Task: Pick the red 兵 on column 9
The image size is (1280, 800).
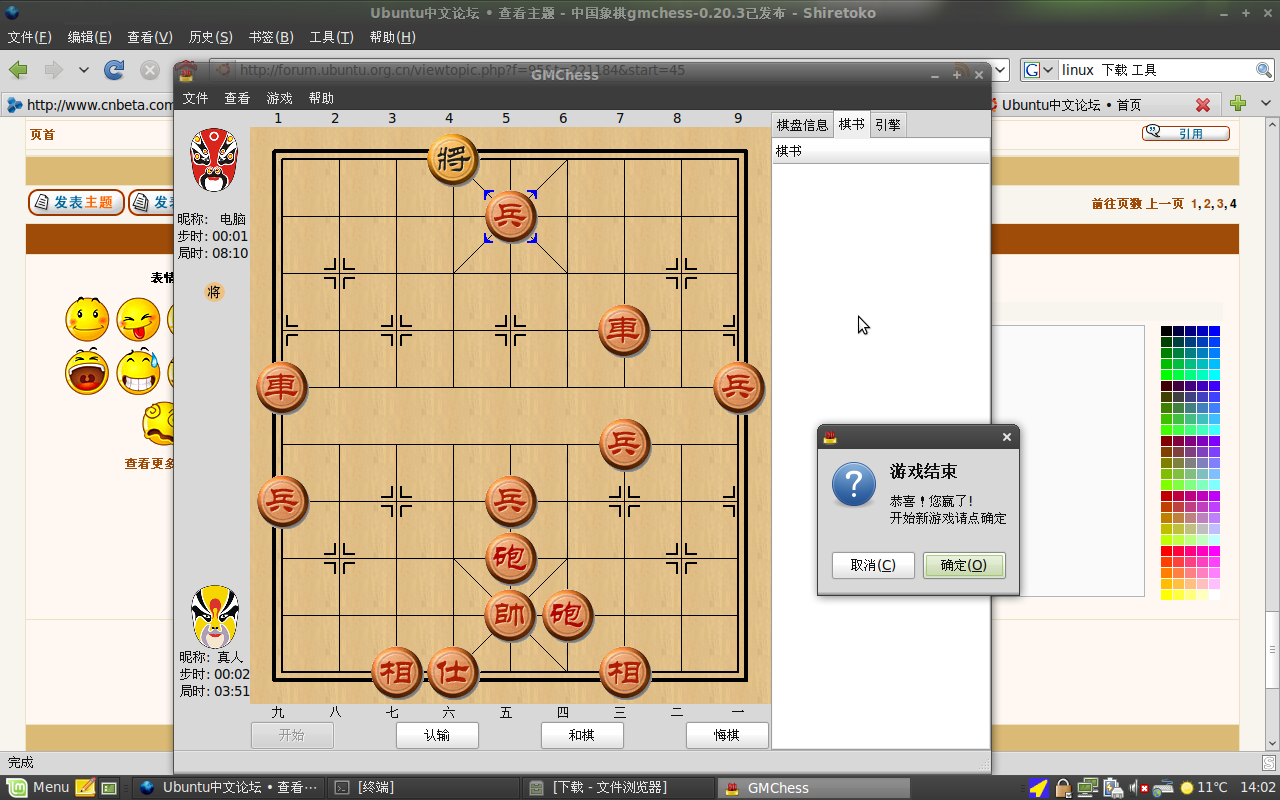Action: (x=738, y=387)
